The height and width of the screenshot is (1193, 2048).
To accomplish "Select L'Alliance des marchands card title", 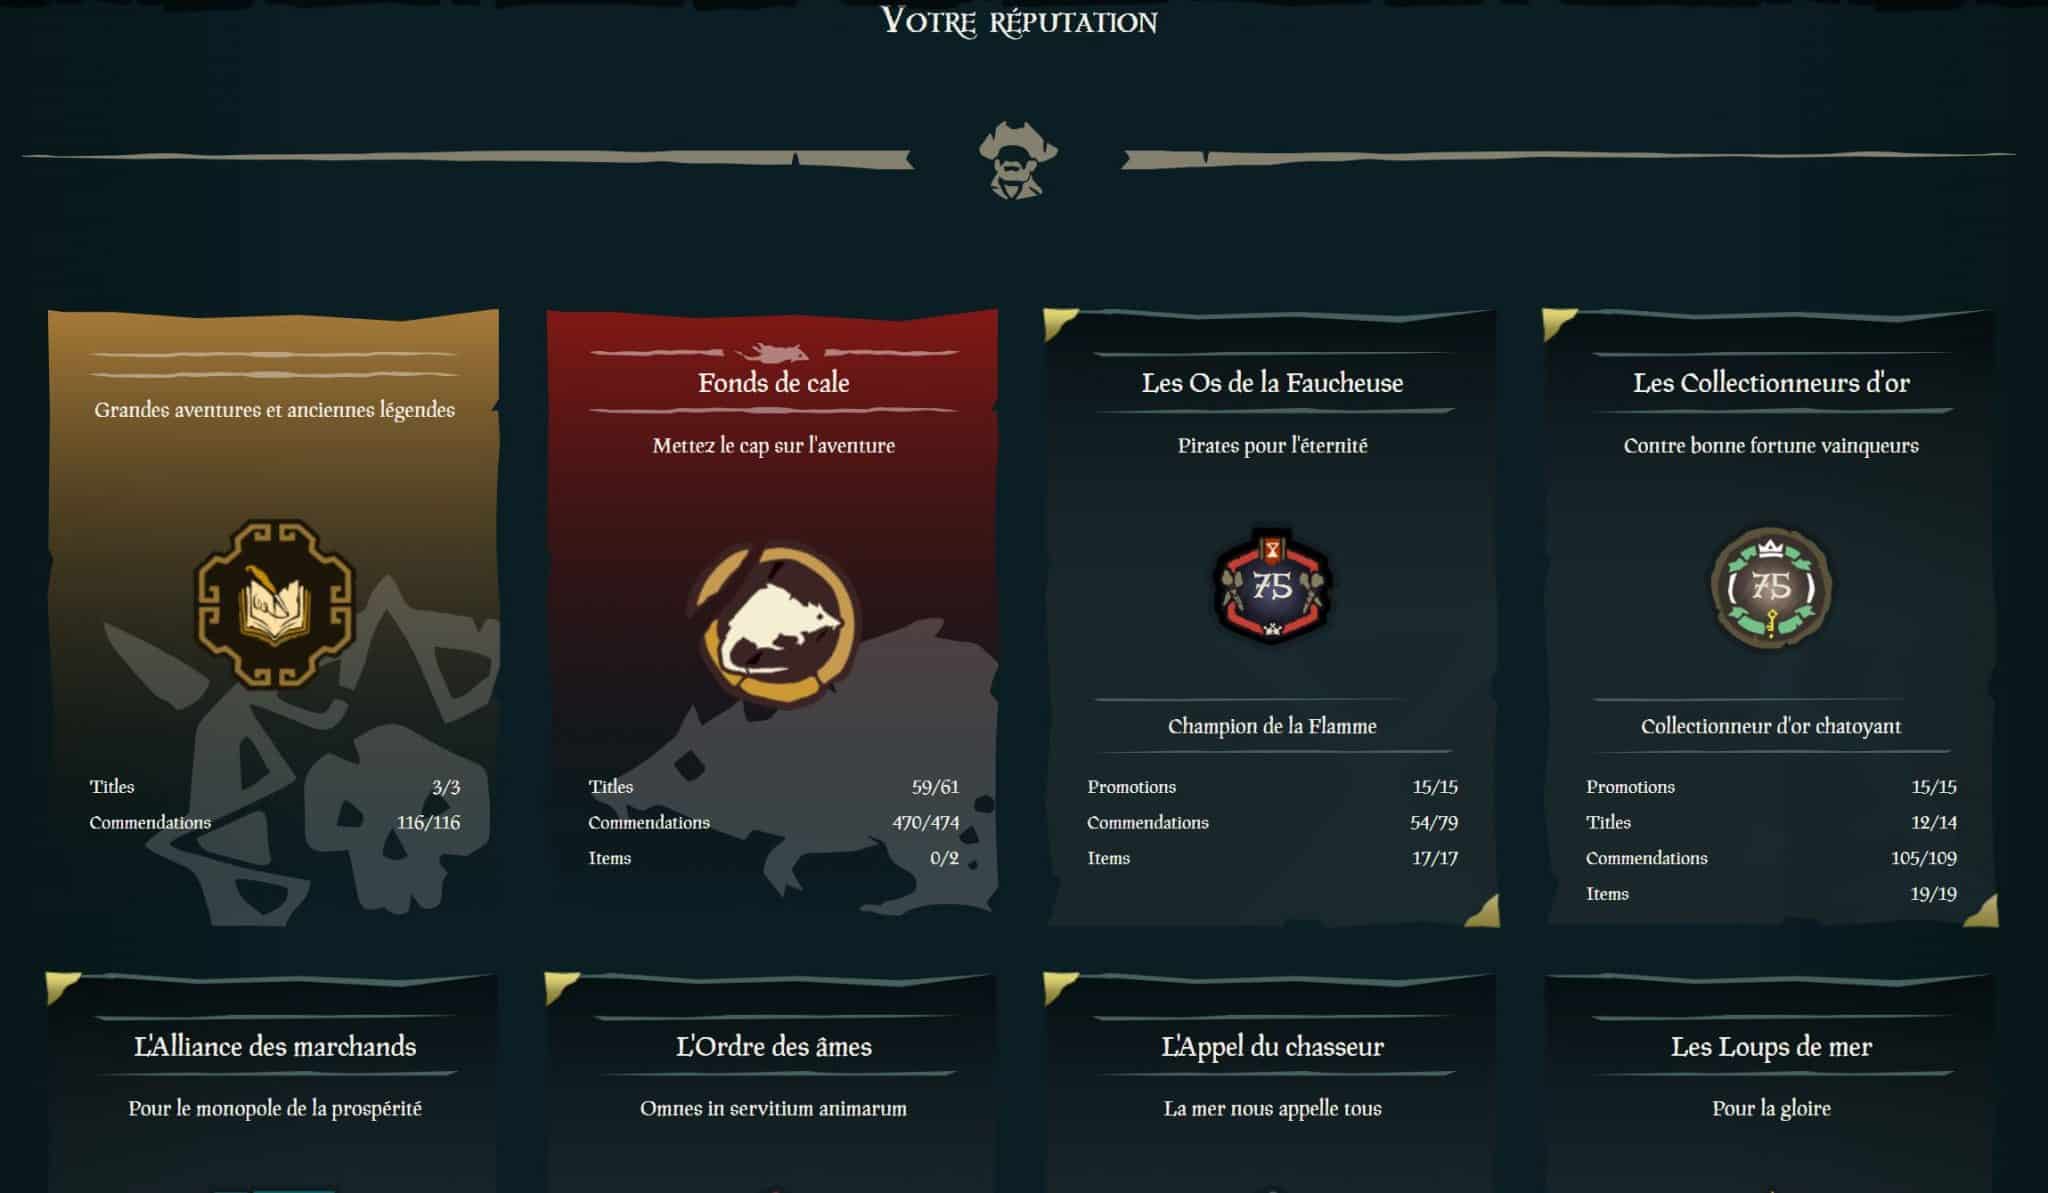I will [x=275, y=1047].
